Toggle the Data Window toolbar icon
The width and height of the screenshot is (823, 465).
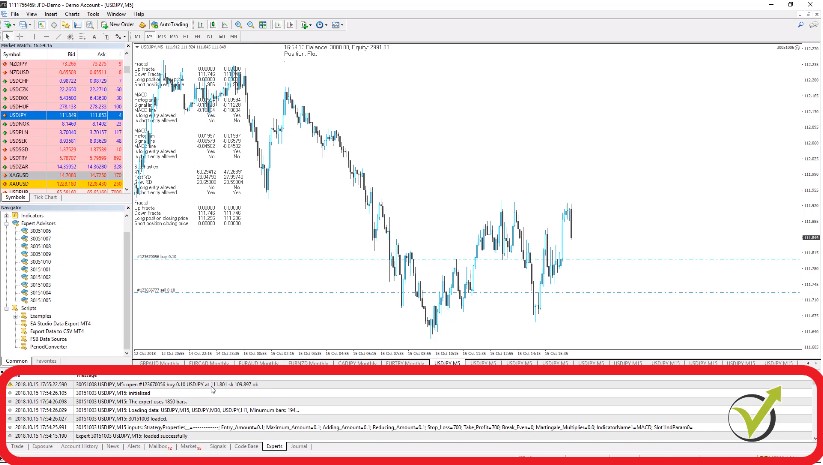coord(54,25)
